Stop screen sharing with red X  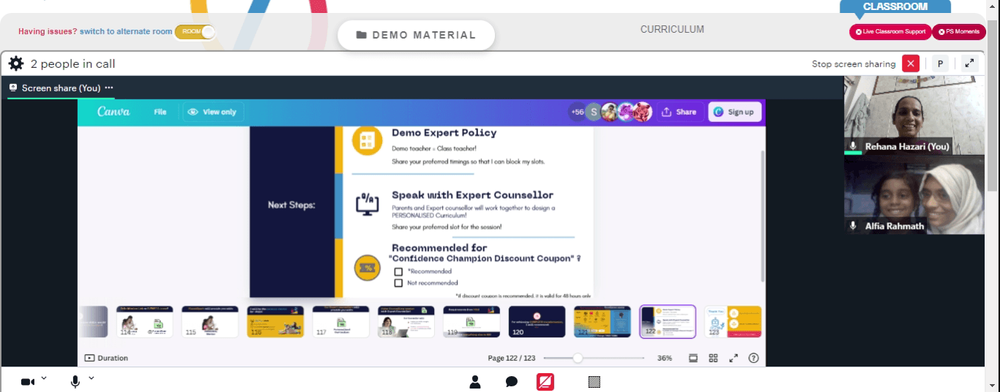pyautogui.click(x=911, y=64)
